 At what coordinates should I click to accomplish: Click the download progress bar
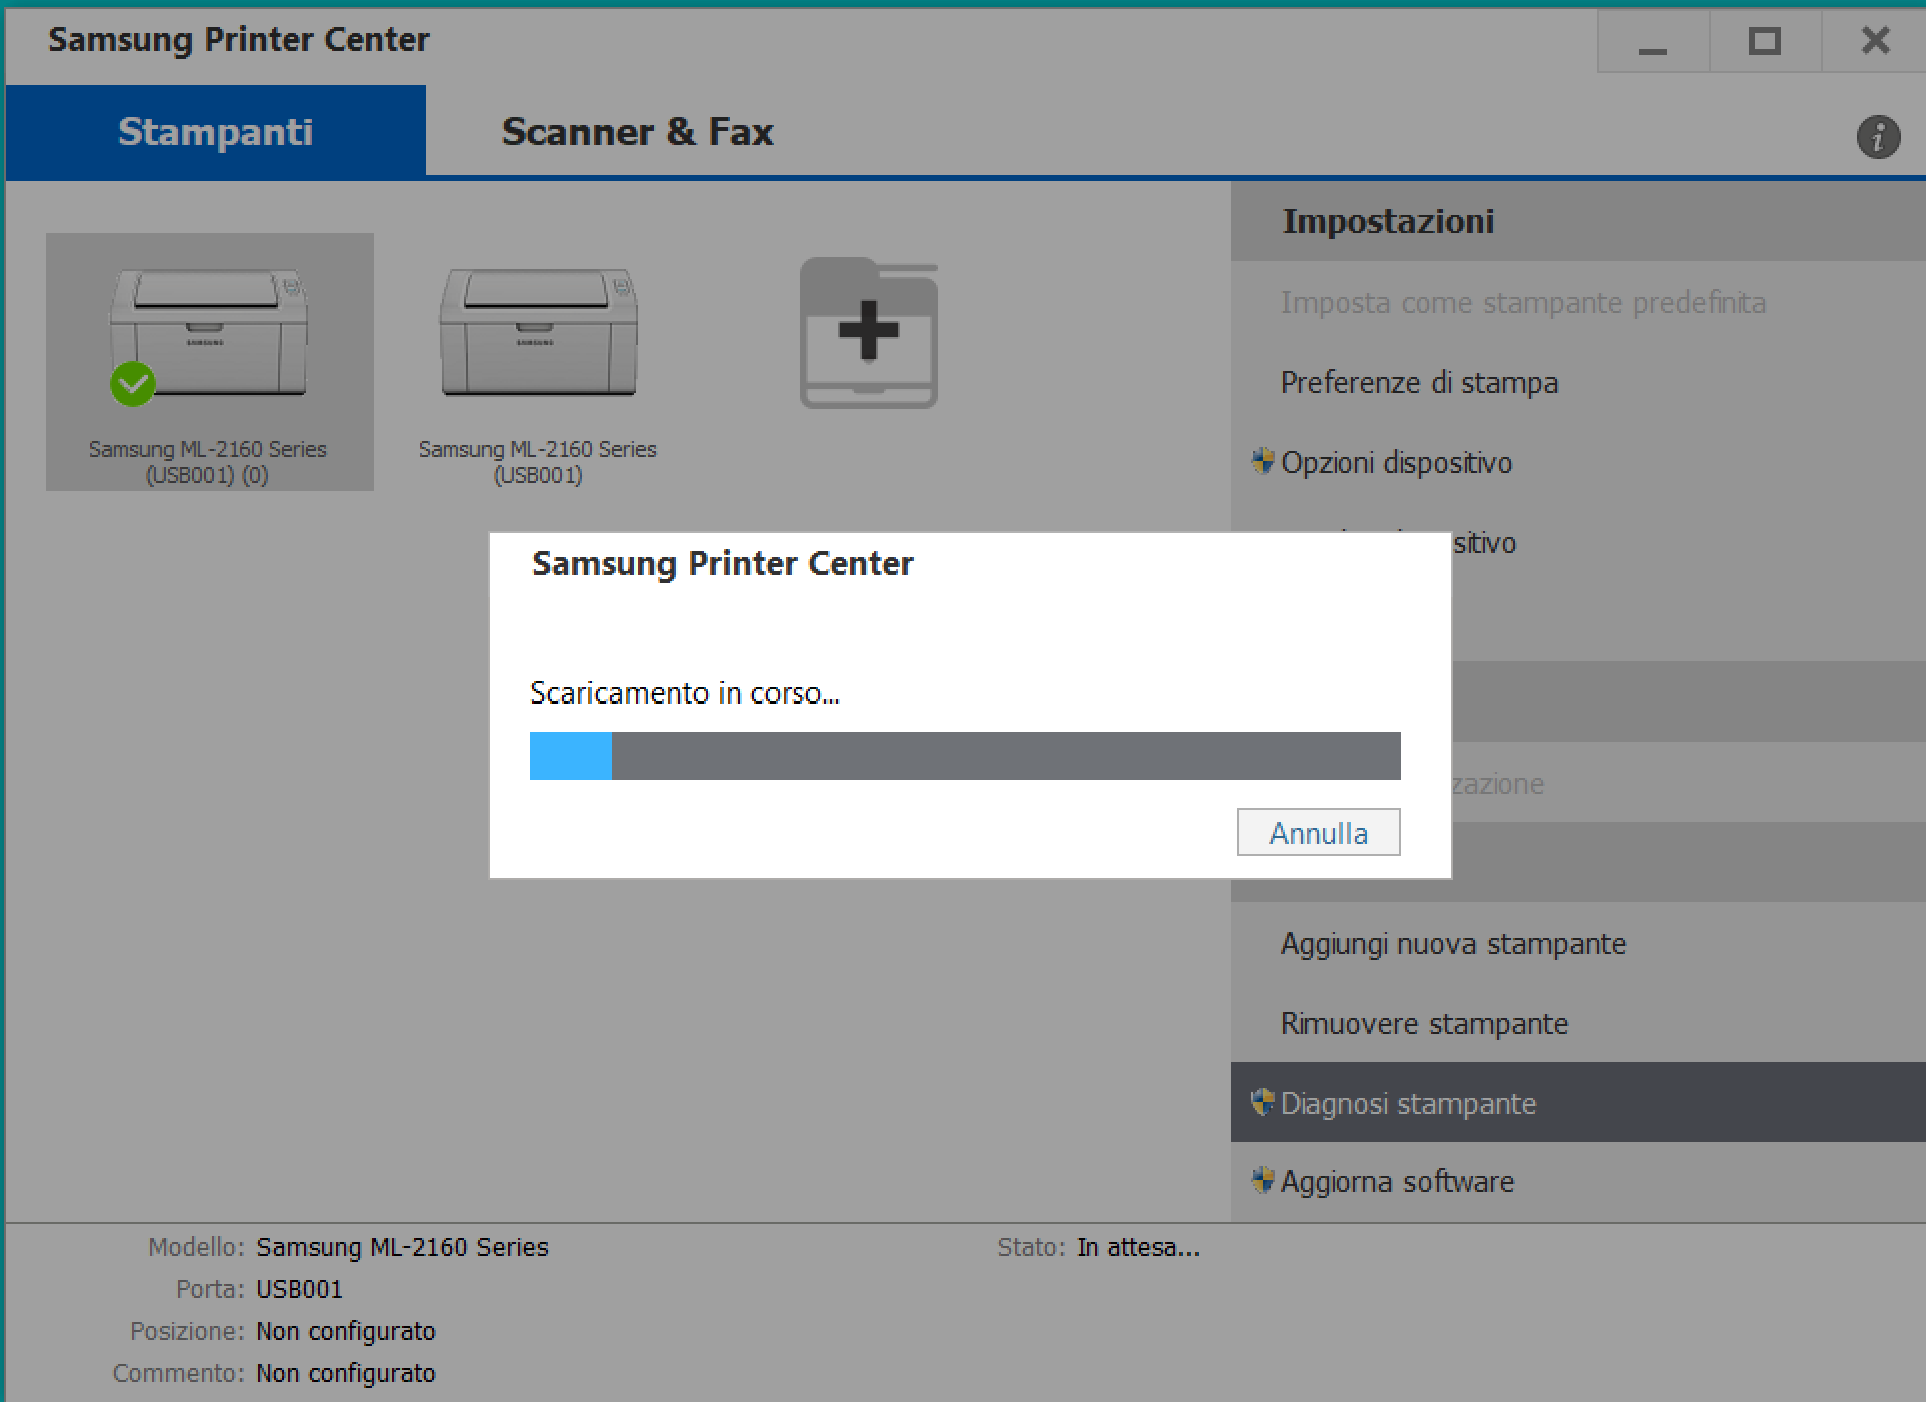(964, 756)
